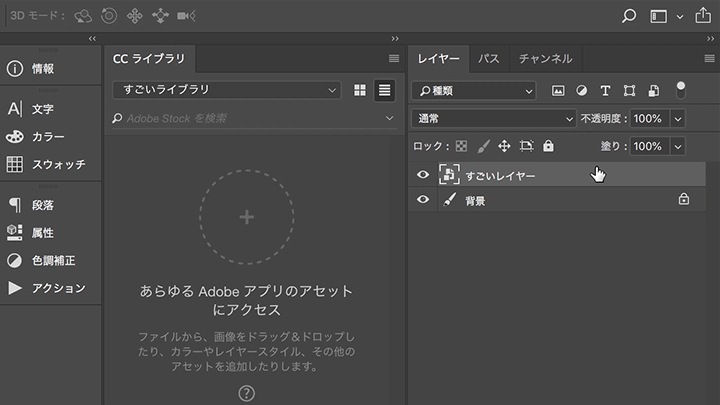This screenshot has height=405, width=720.
Task: Click the search magnifier icon
Action: 629,16
